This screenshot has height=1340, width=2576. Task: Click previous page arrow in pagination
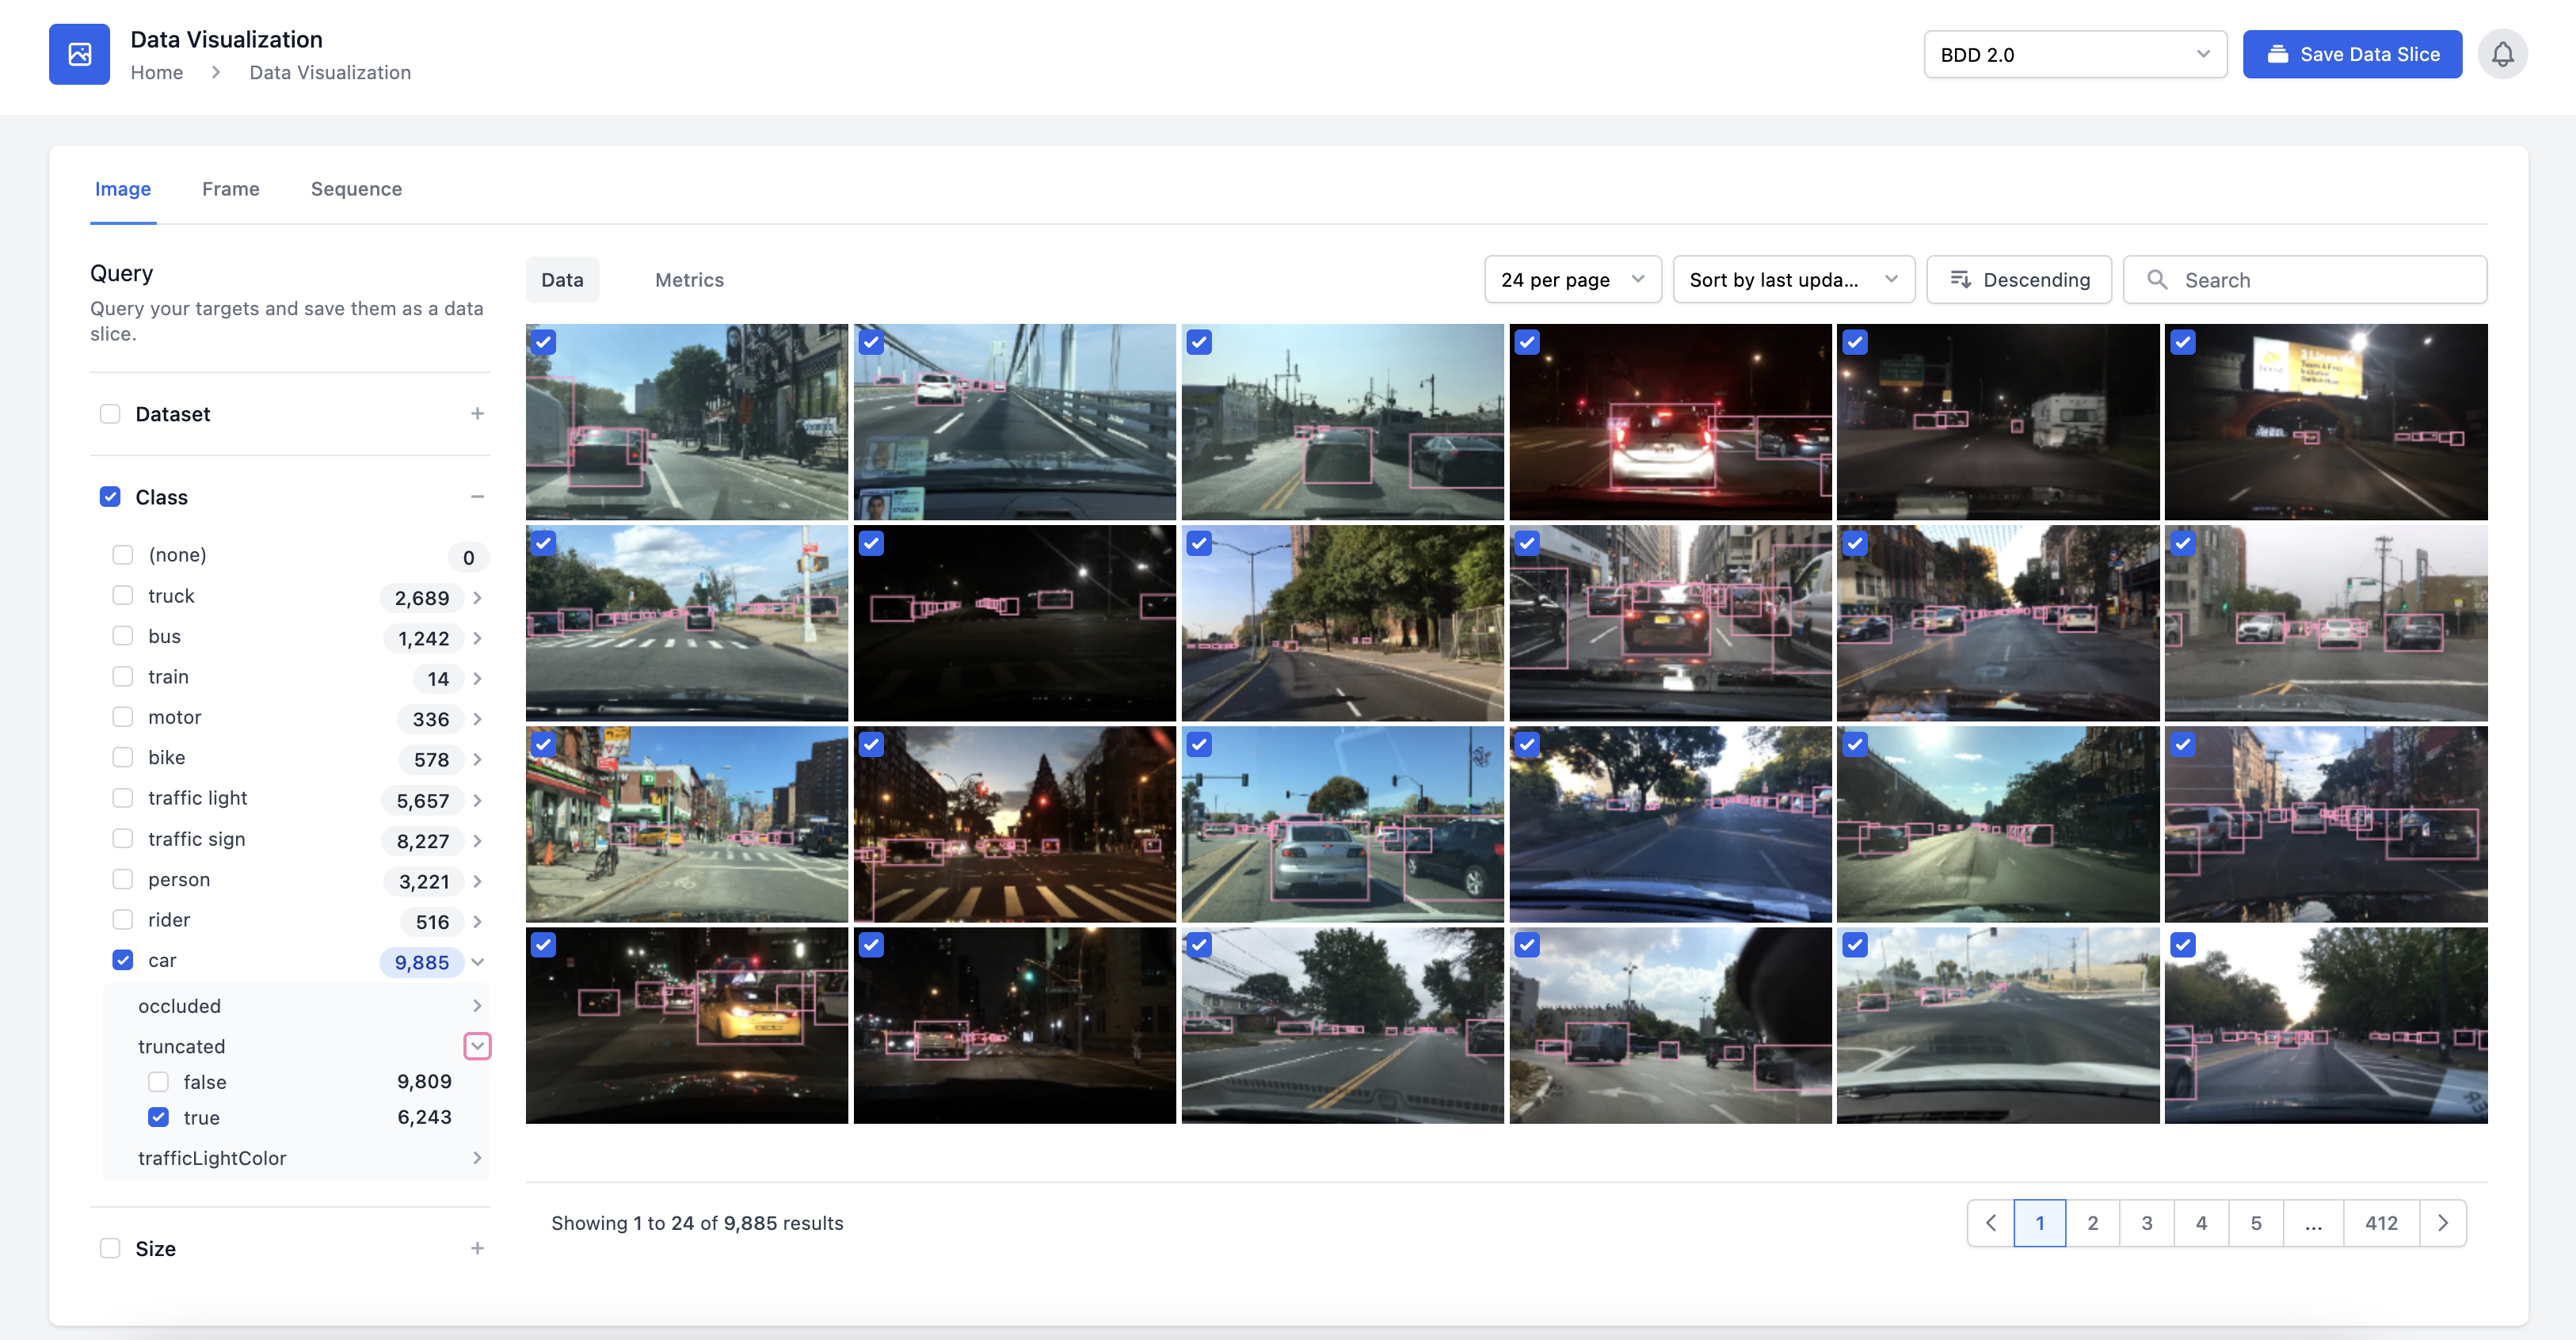(x=1991, y=1223)
